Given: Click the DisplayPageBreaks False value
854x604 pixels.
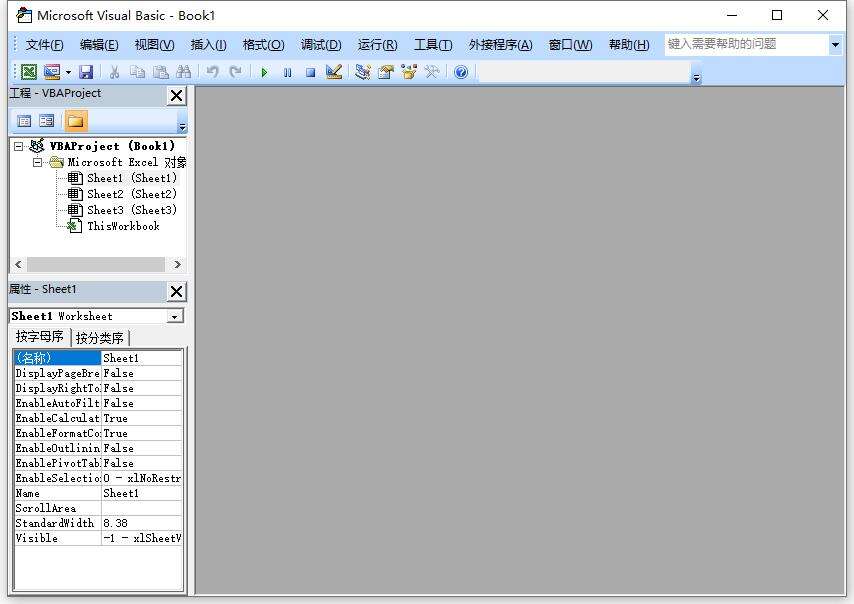Looking at the screenshot, I should click(142, 373).
